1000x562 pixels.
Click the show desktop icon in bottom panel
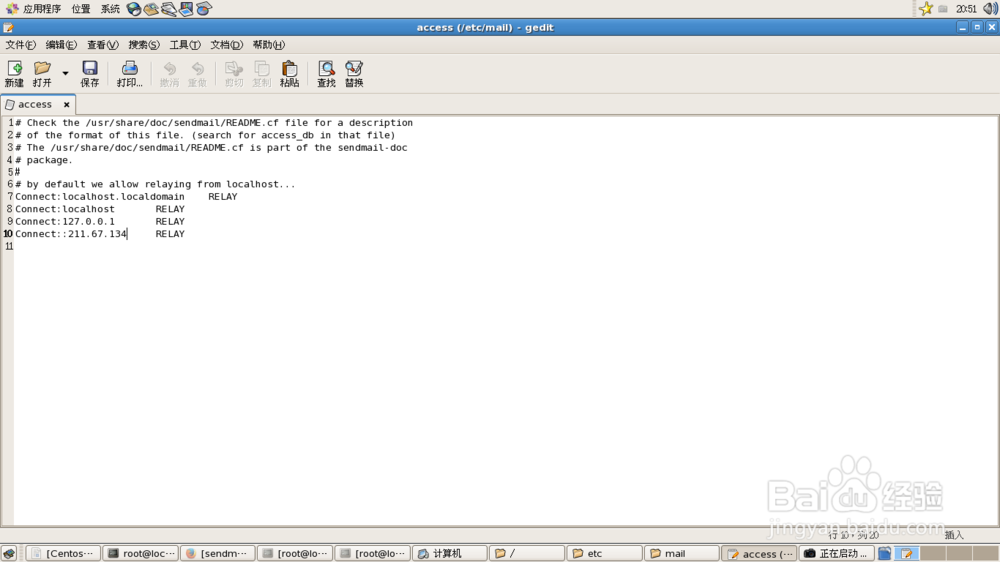9,553
